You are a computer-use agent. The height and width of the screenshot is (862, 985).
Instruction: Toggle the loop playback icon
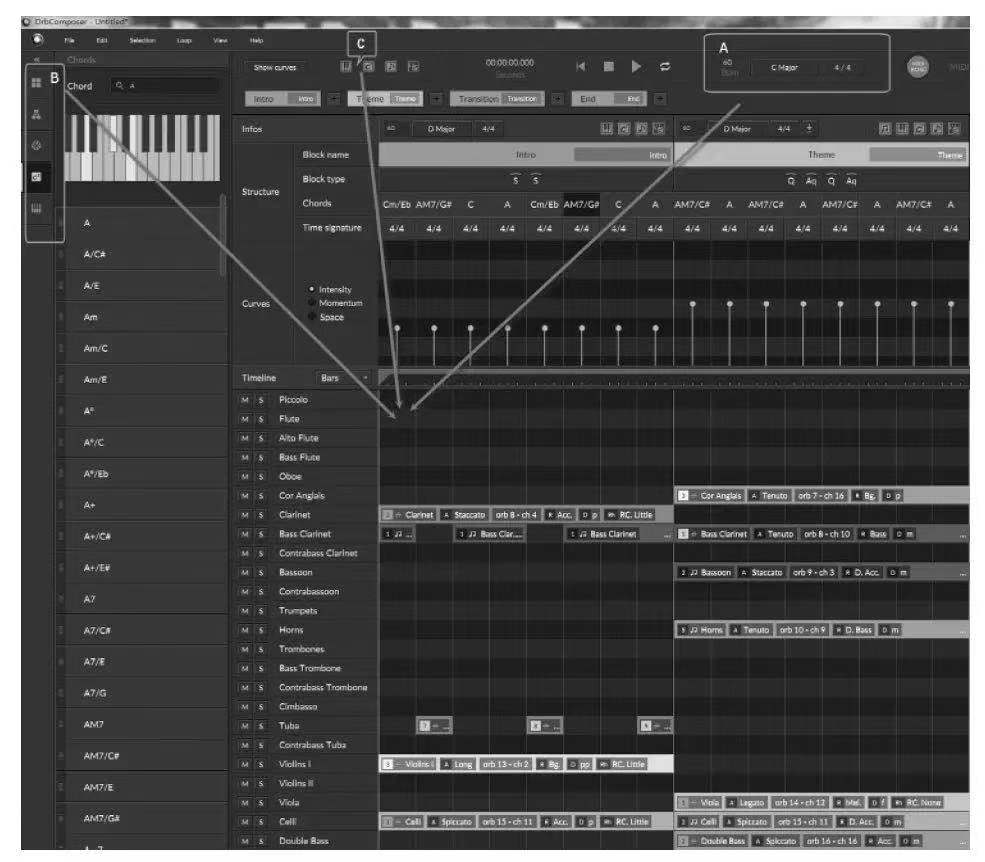(x=665, y=67)
